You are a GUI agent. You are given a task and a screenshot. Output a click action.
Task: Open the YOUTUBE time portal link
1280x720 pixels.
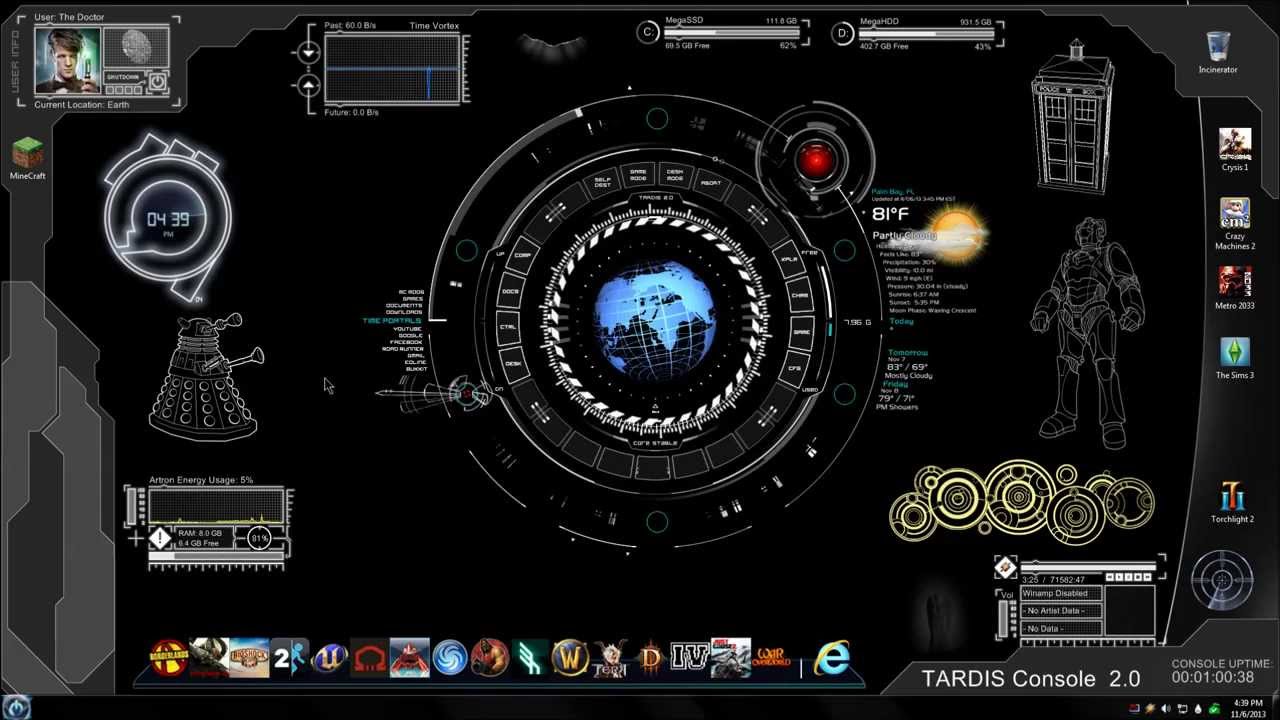pyautogui.click(x=407, y=329)
